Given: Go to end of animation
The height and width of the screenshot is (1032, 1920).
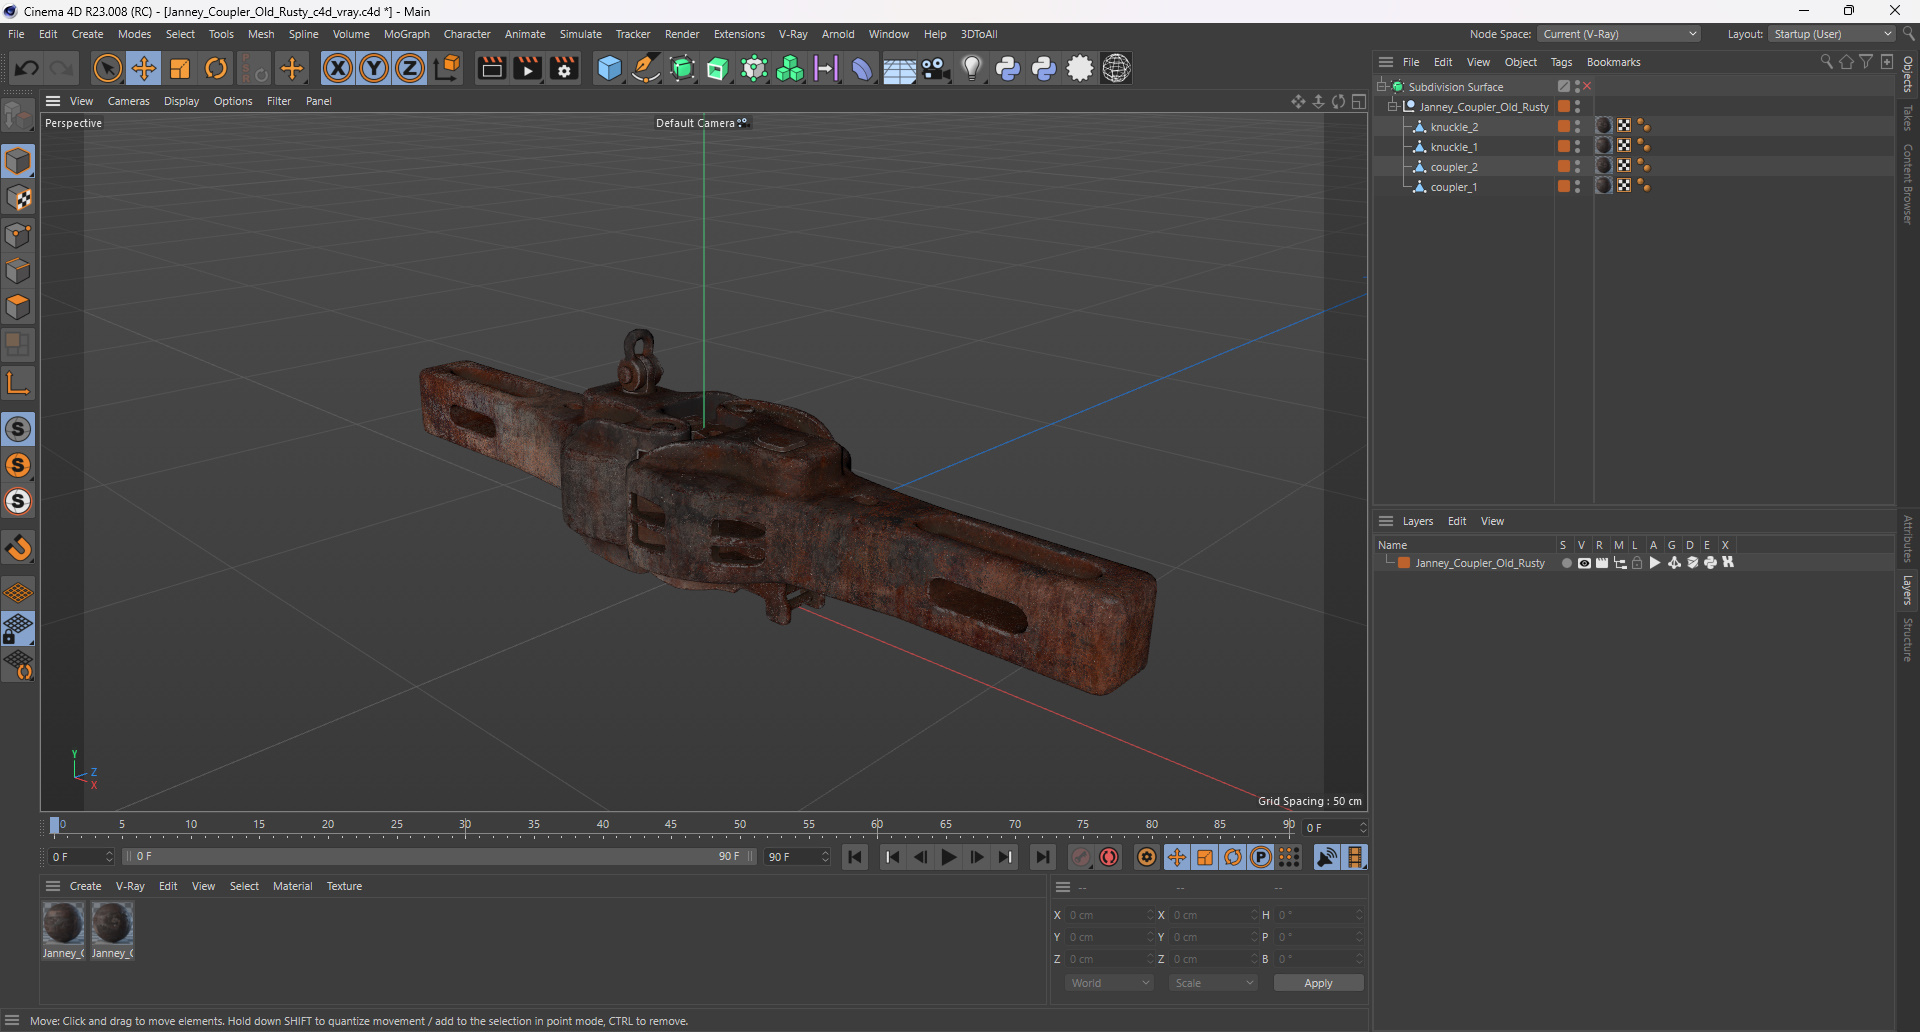Looking at the screenshot, I should (x=1042, y=857).
